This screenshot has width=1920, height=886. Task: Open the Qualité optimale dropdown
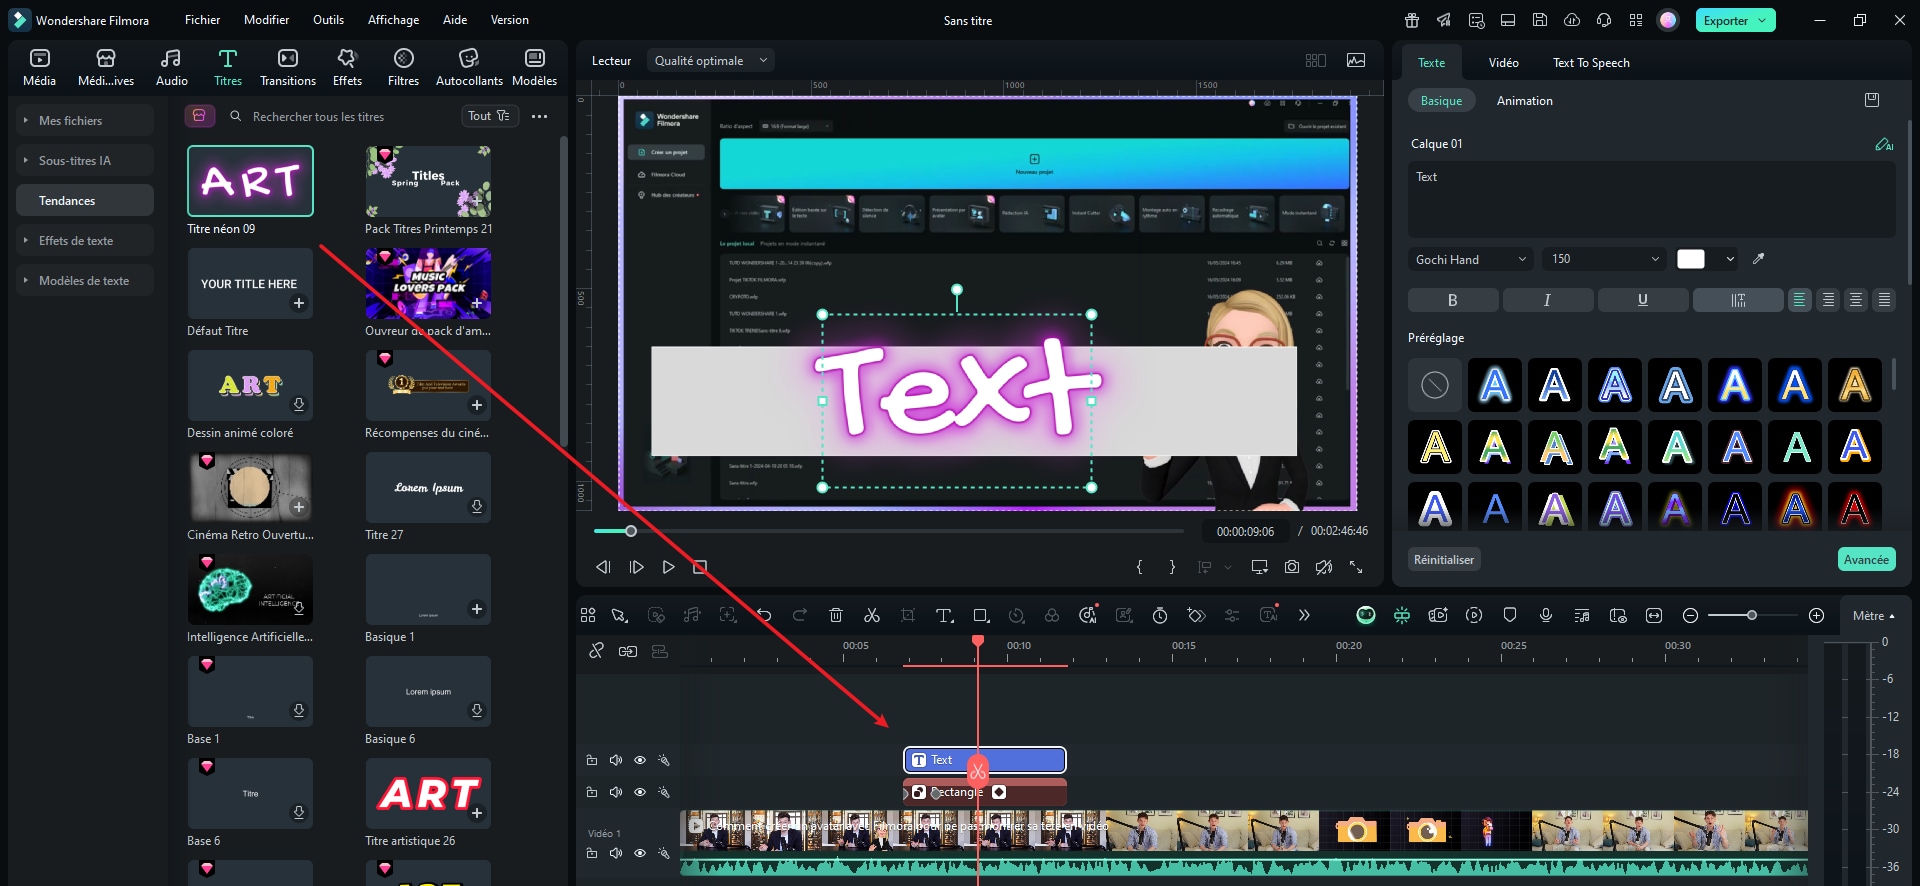[x=710, y=61]
